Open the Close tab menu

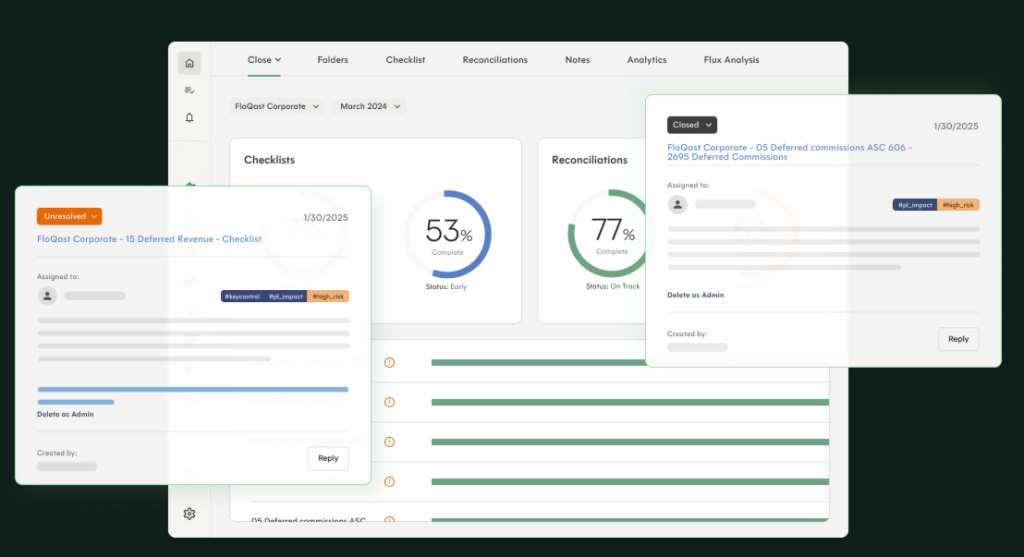[x=264, y=60]
